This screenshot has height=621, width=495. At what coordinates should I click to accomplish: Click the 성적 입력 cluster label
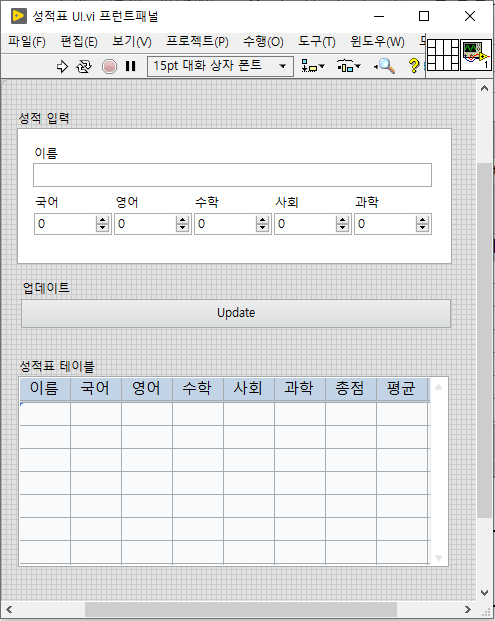tap(44, 118)
